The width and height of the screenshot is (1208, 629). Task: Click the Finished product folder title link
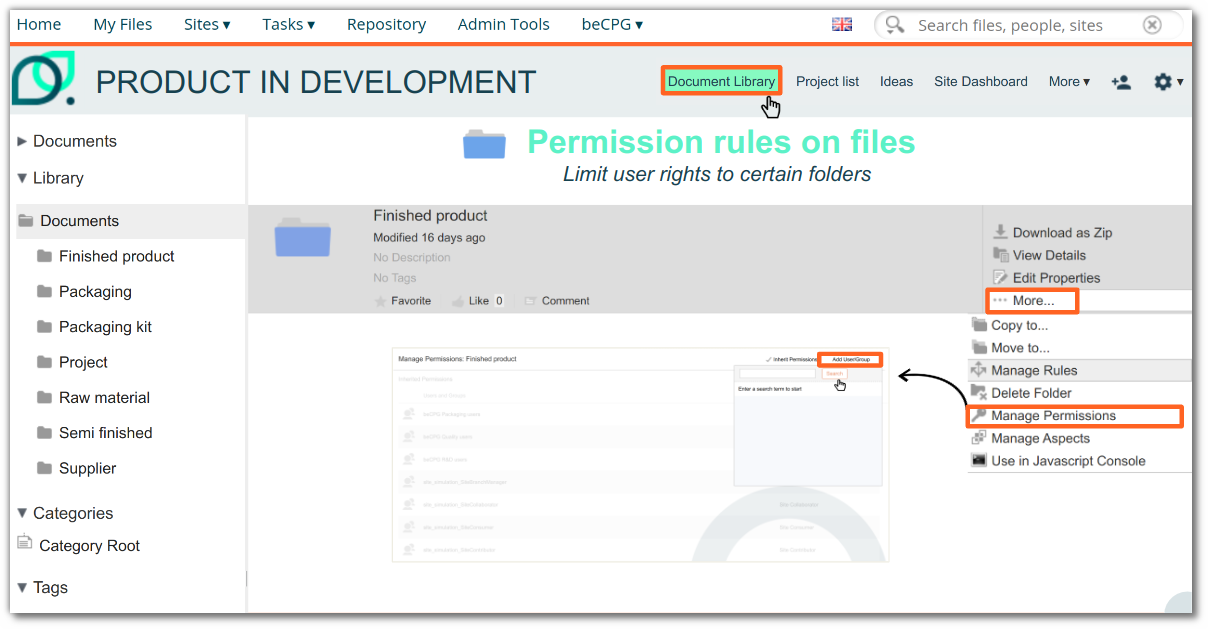tap(430, 215)
